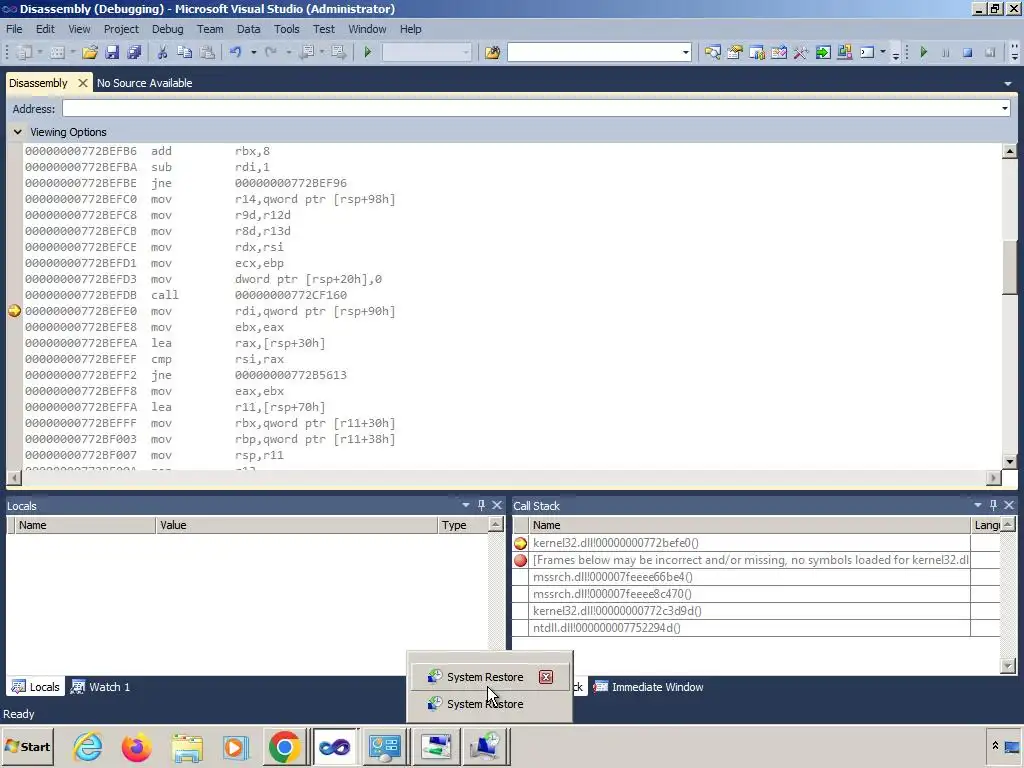
Task: Select call stack frame kernel32.dll!00000000772c3d9d()
Action: tap(751, 611)
